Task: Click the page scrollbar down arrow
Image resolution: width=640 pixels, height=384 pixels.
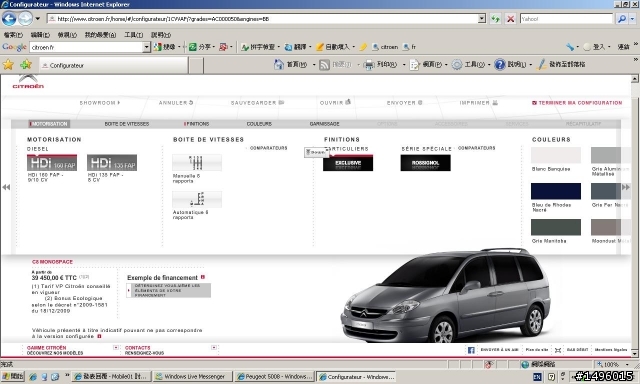Action: tap(635, 353)
